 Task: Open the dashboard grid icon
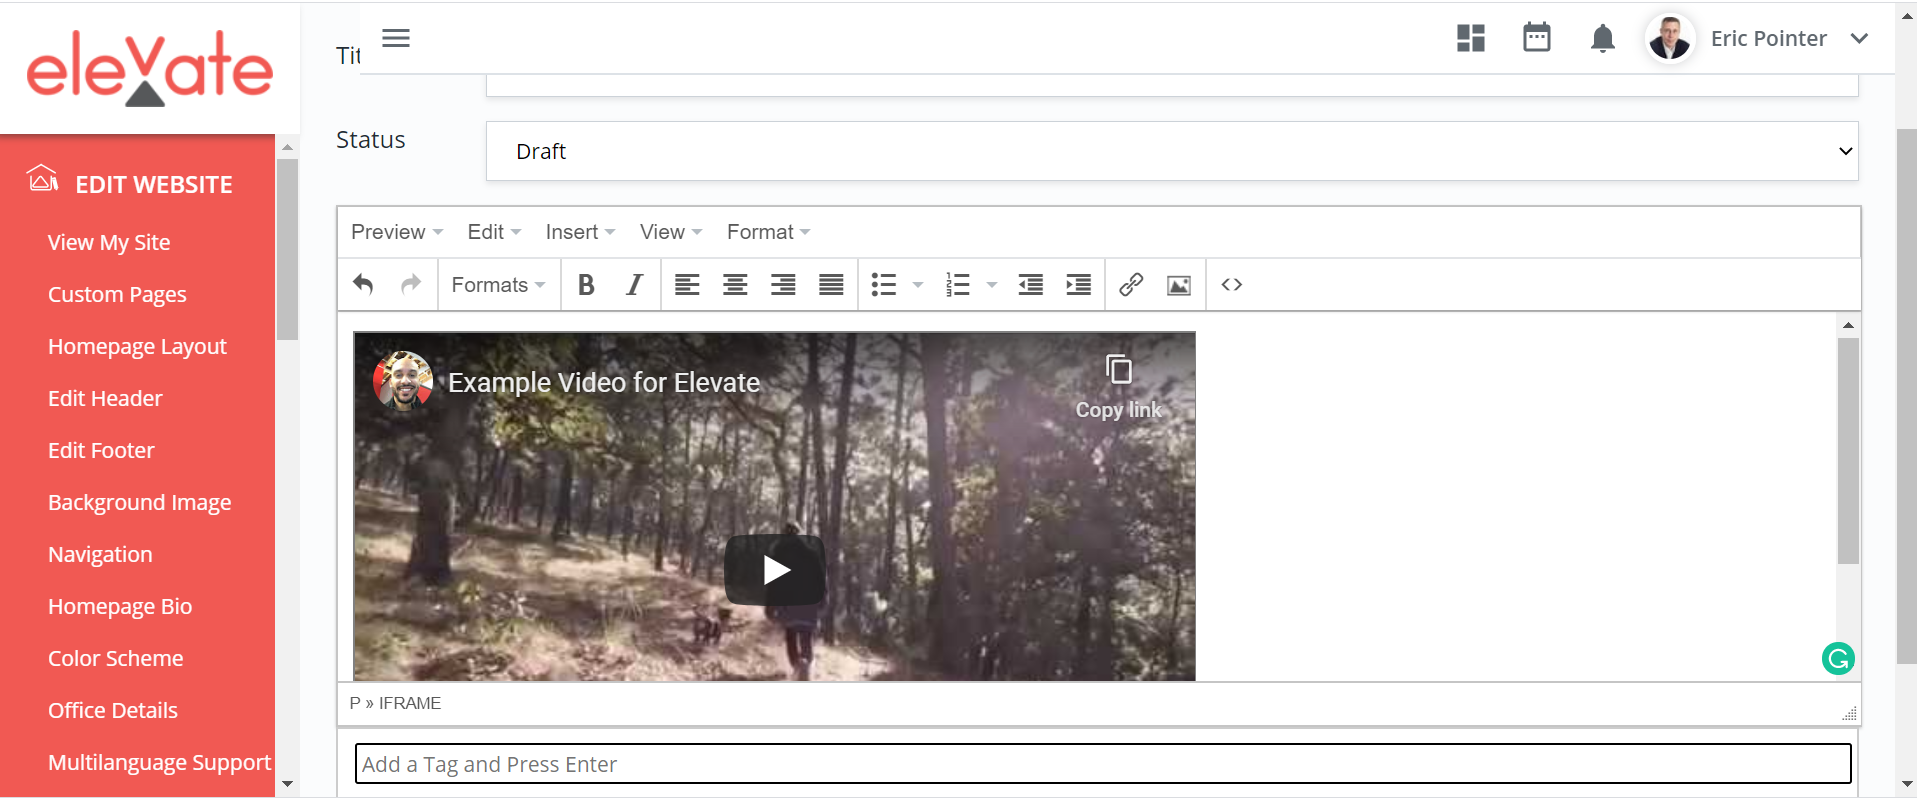tap(1471, 38)
